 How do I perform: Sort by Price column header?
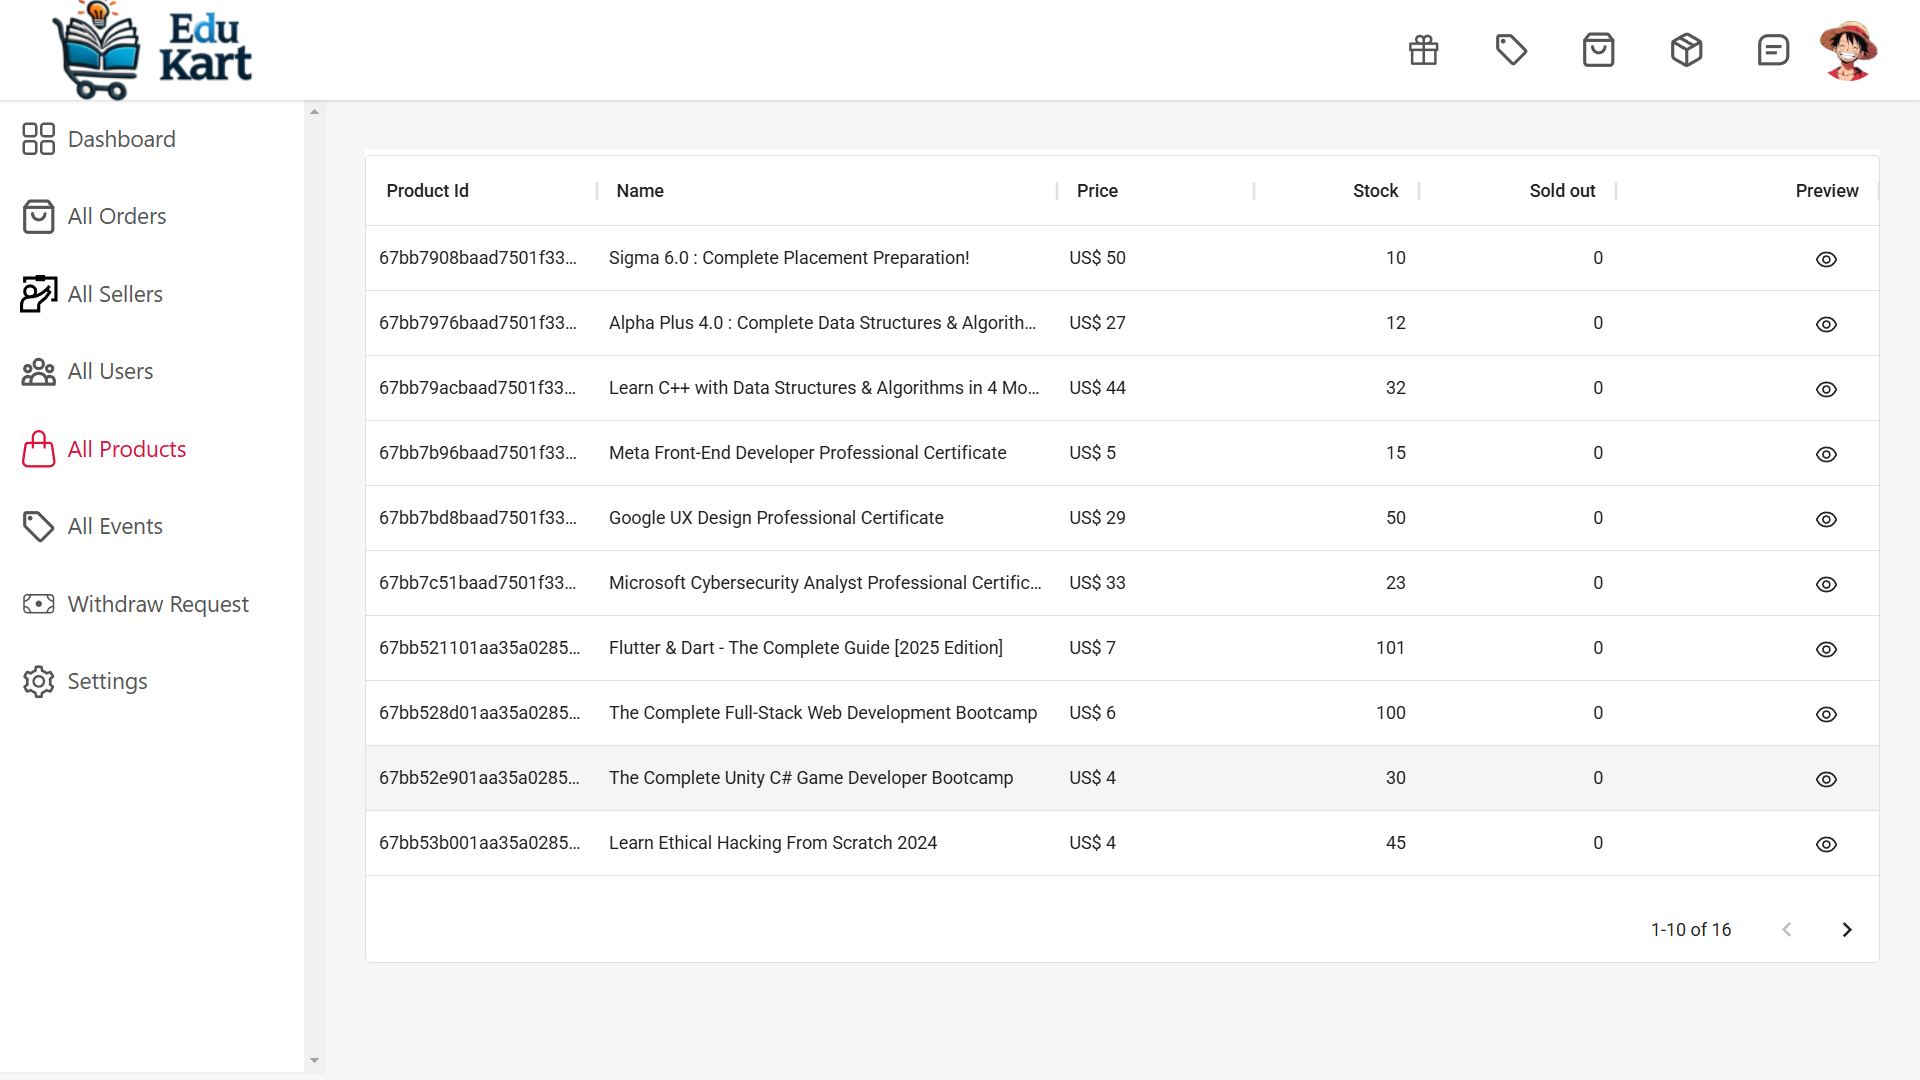point(1097,191)
